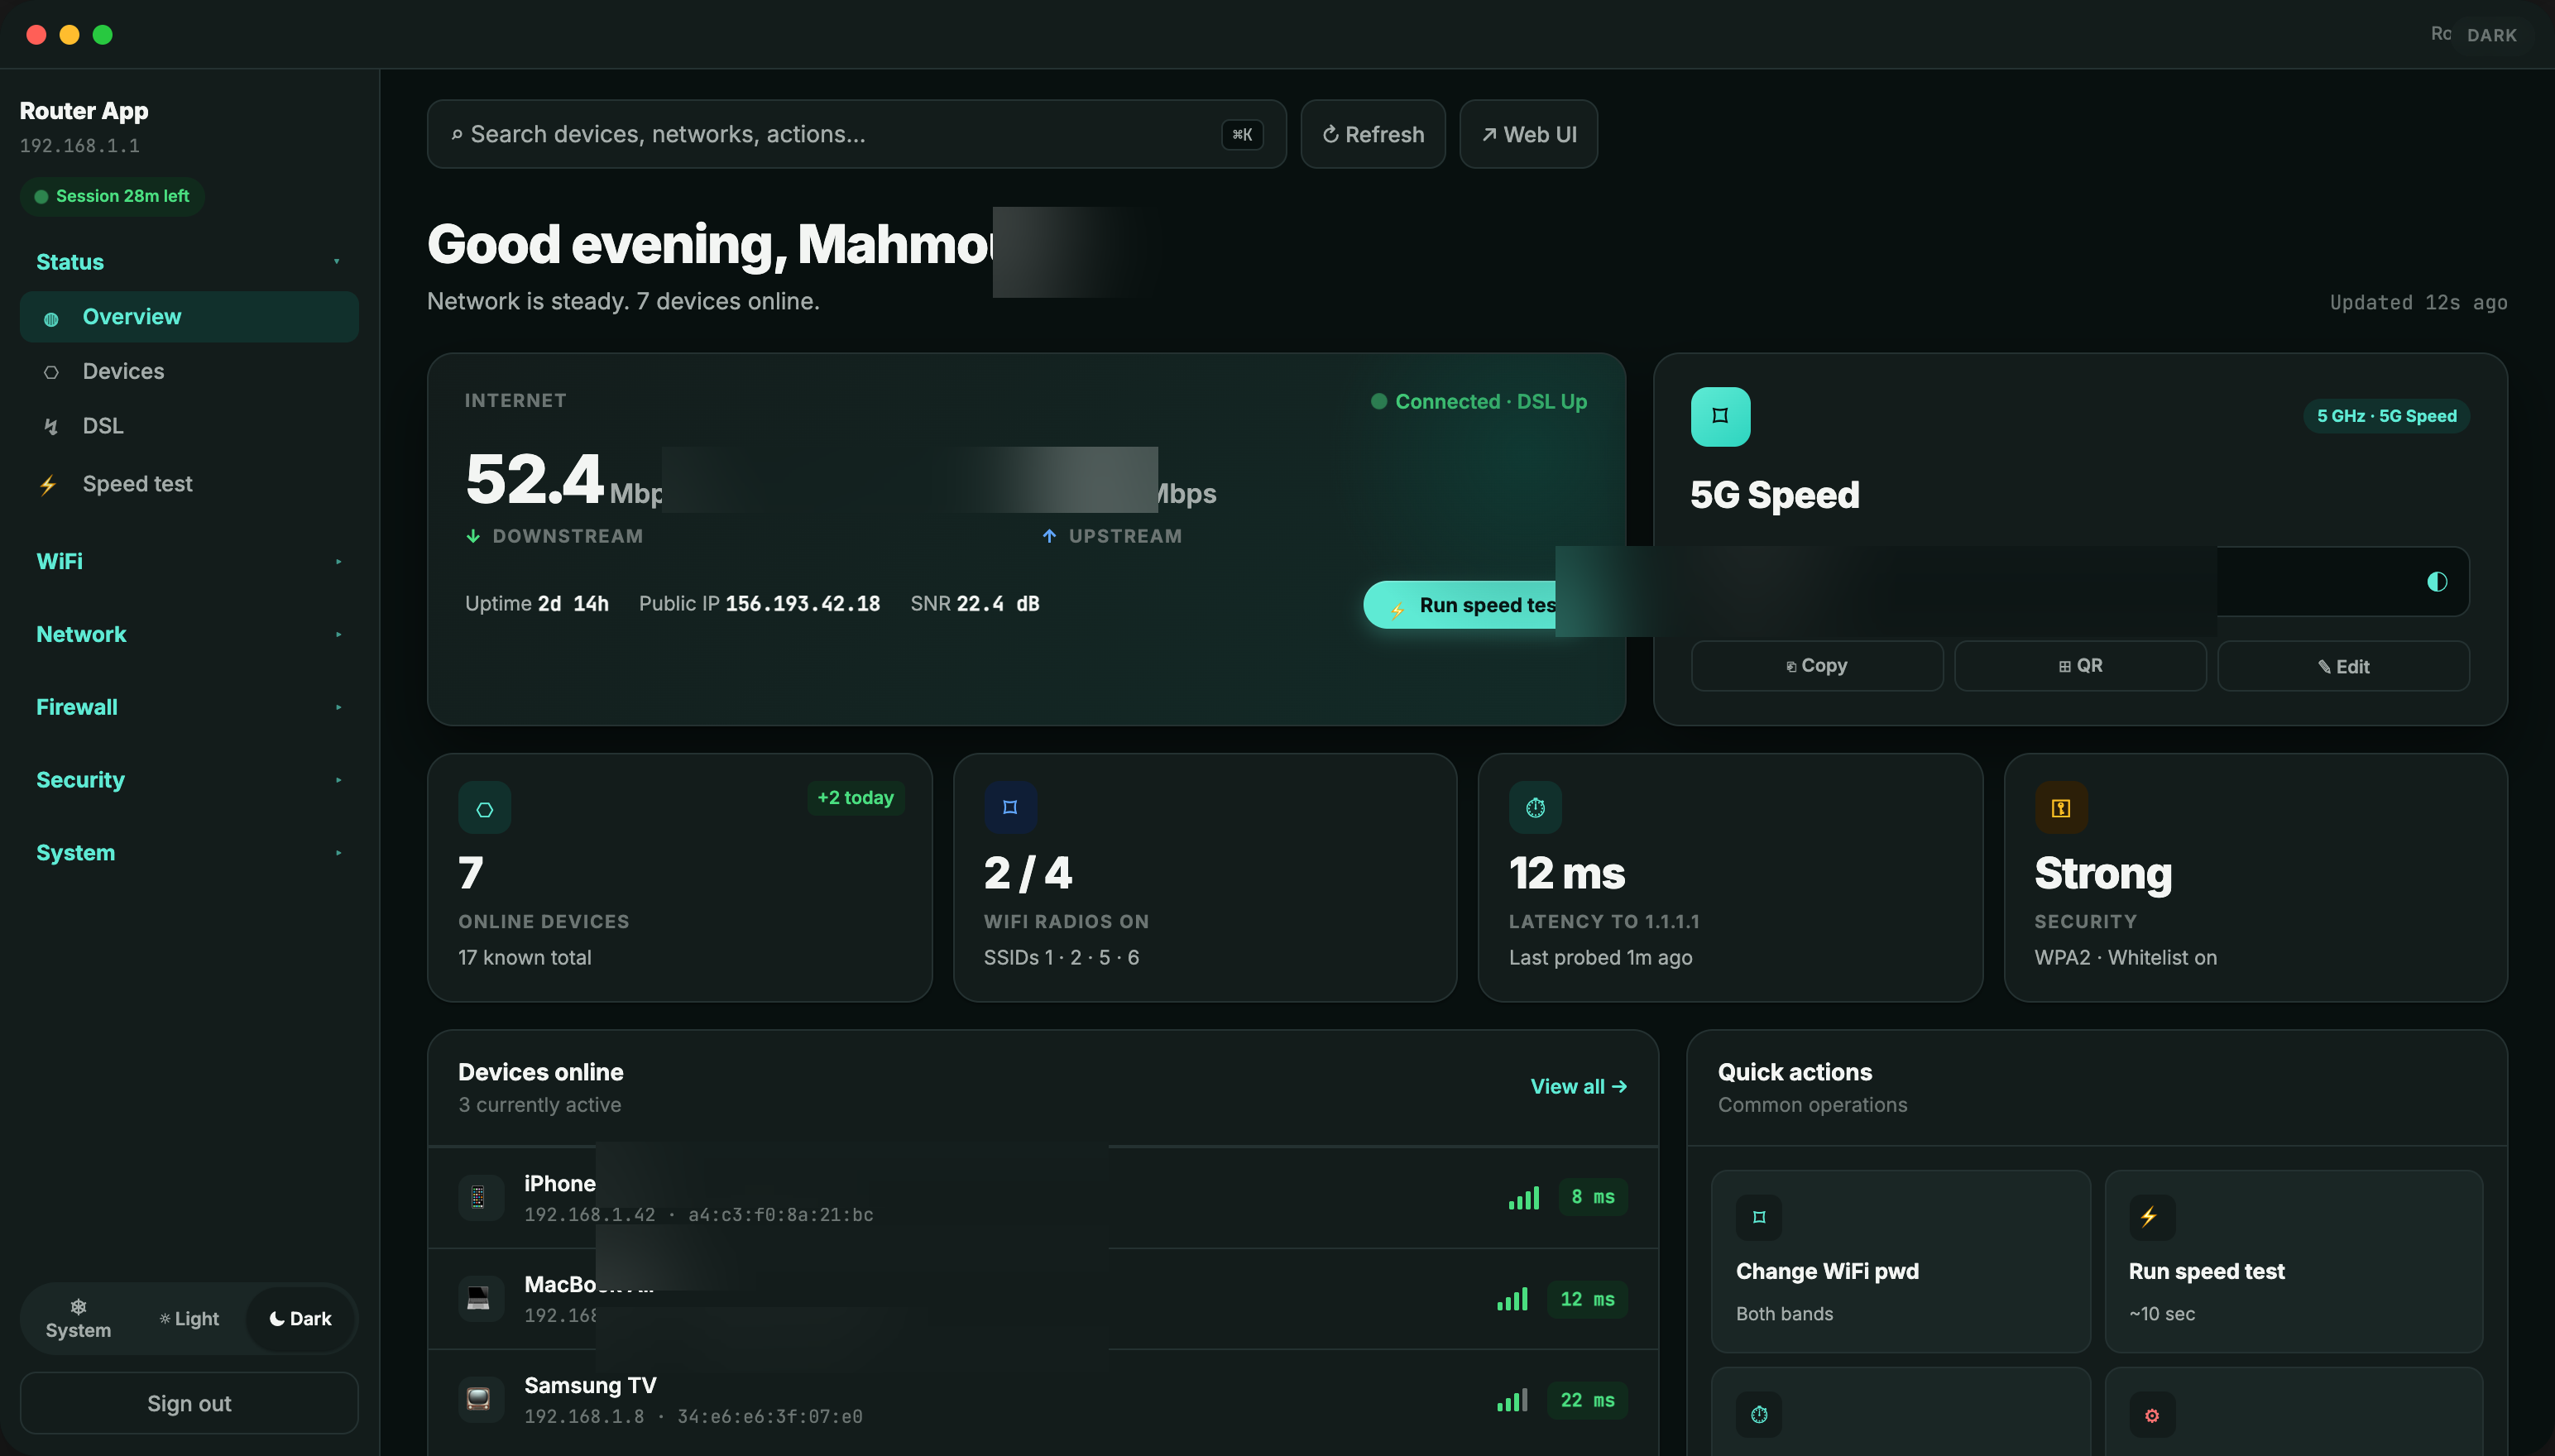Sign out of the router

[189, 1404]
